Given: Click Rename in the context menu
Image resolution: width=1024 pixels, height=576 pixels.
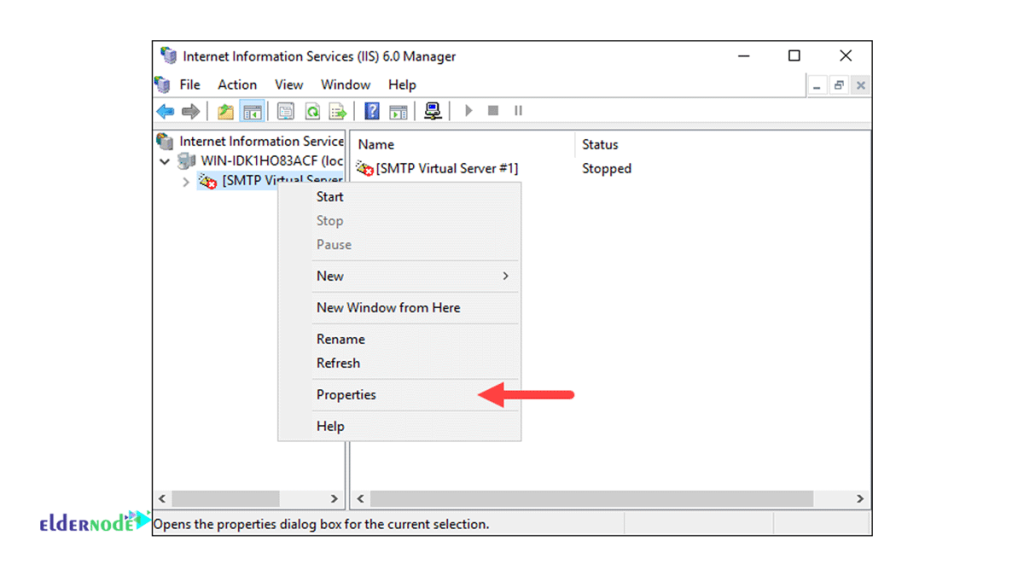Looking at the screenshot, I should click(x=340, y=339).
